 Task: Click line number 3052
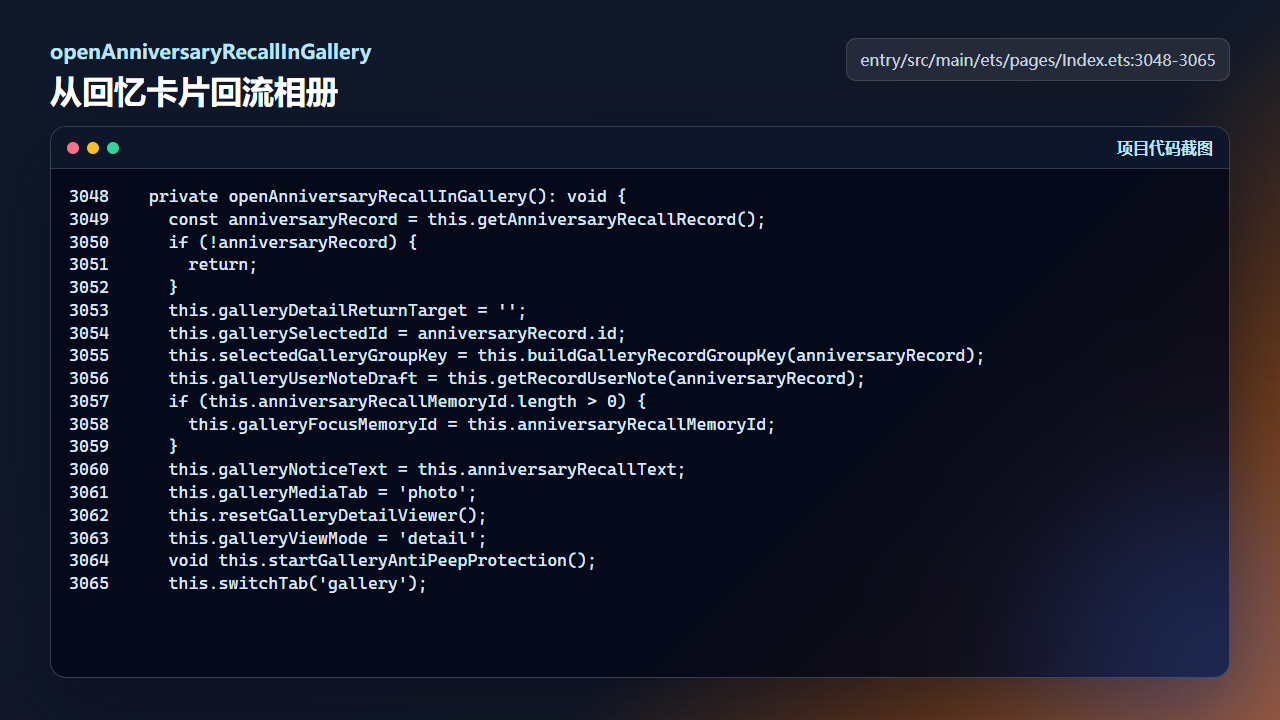pos(89,288)
